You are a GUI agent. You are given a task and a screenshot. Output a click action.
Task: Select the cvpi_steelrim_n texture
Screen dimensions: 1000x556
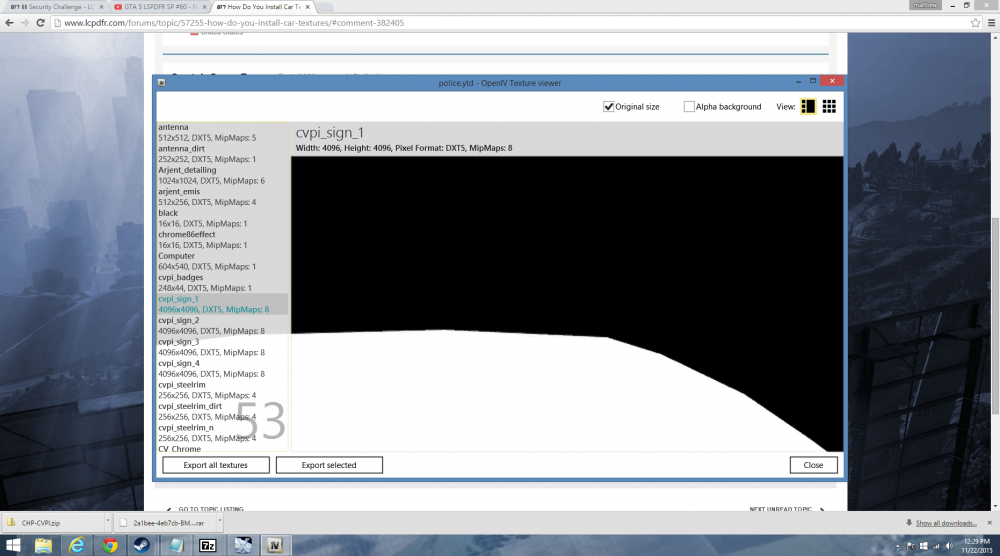click(223, 433)
